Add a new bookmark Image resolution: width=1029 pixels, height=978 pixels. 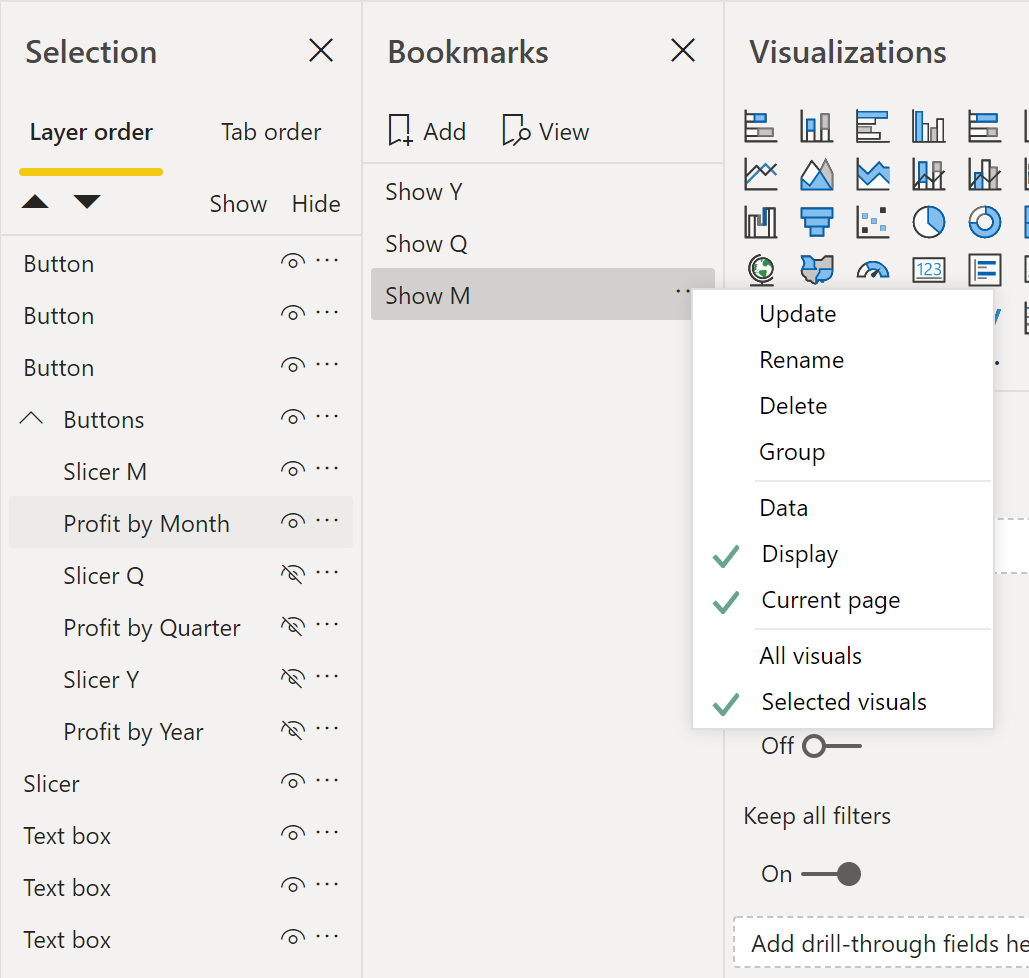427,131
